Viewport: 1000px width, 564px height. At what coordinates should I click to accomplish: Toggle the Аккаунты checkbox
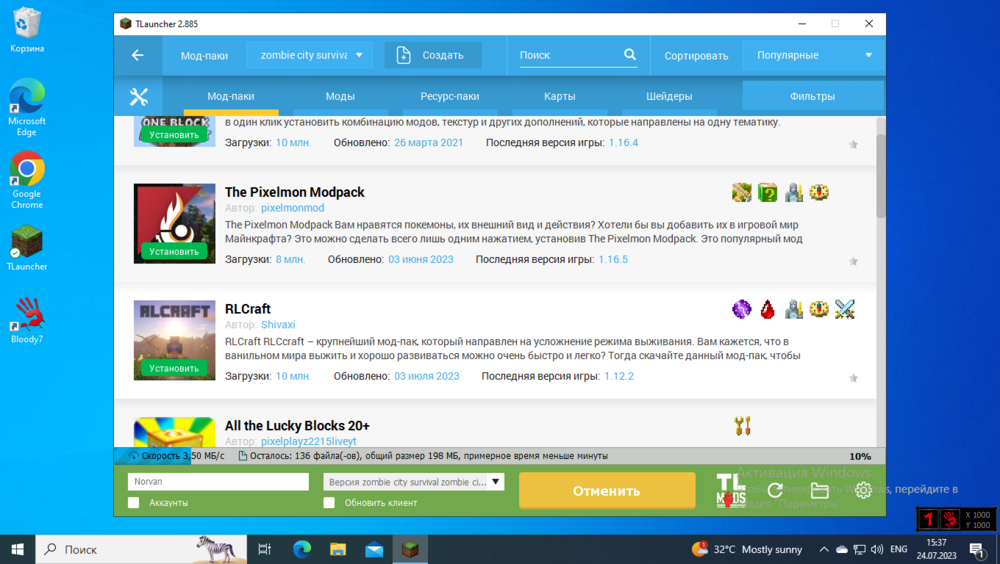click(133, 503)
